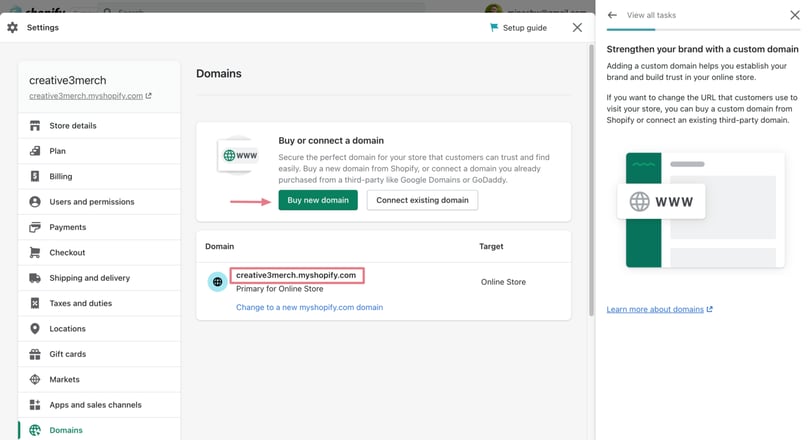
Task: Open Store details settings
Action: tap(99, 126)
